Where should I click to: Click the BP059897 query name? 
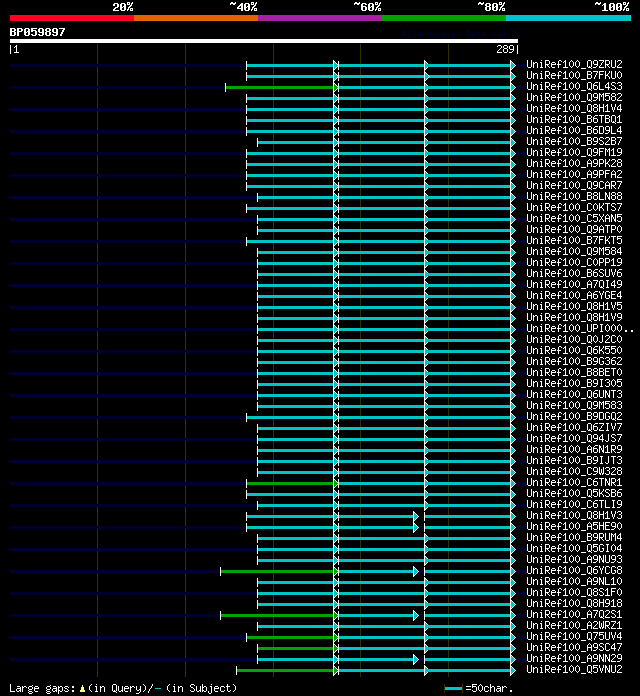point(37,32)
